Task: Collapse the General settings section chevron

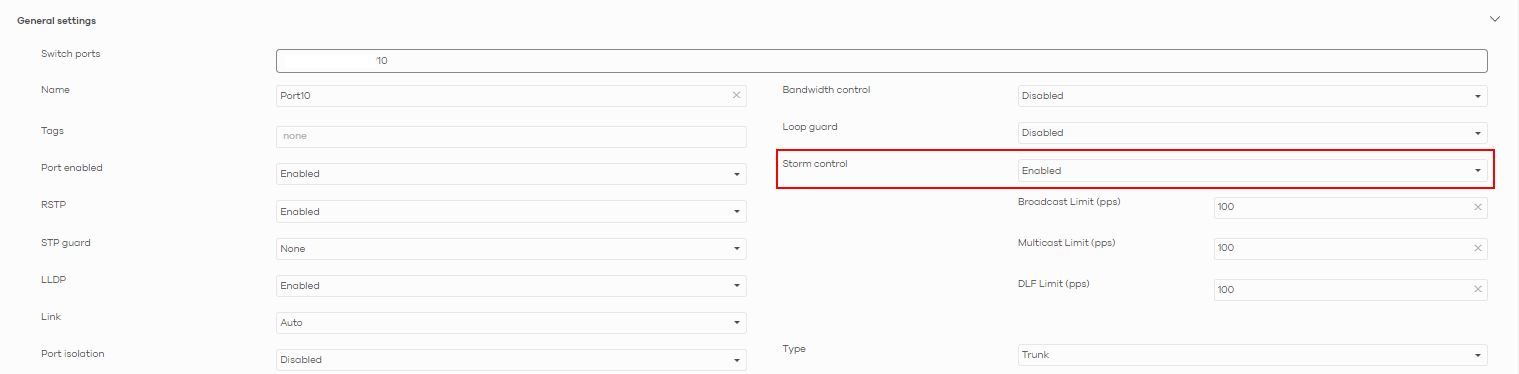Action: tap(1495, 19)
